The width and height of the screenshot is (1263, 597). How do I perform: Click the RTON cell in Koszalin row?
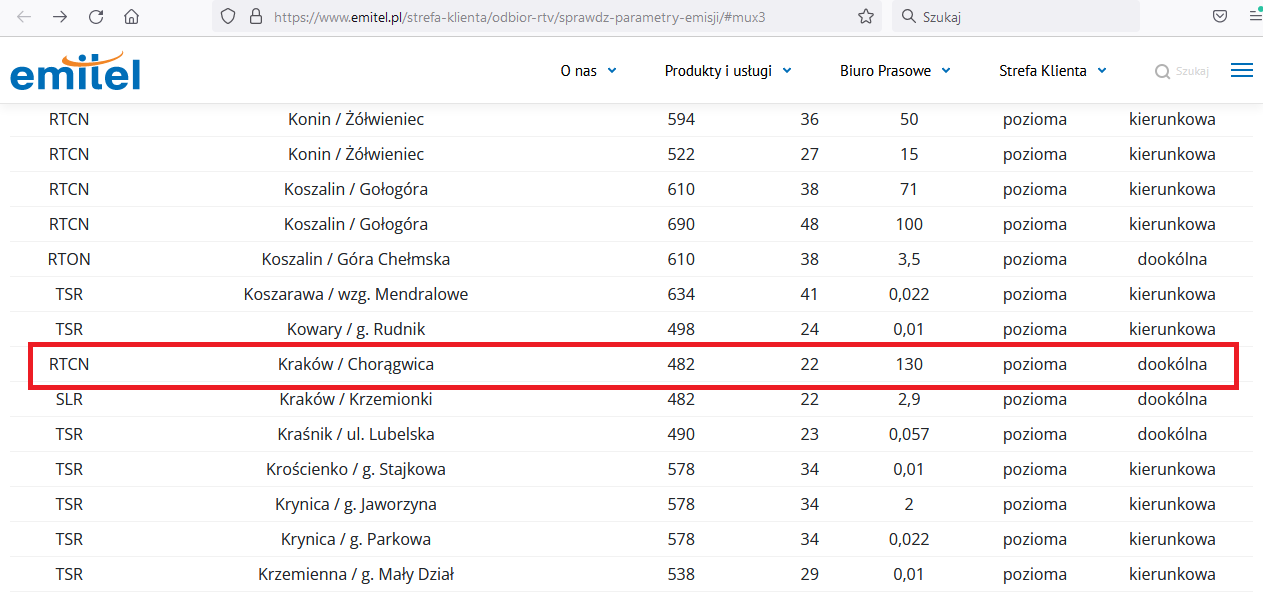pos(69,260)
